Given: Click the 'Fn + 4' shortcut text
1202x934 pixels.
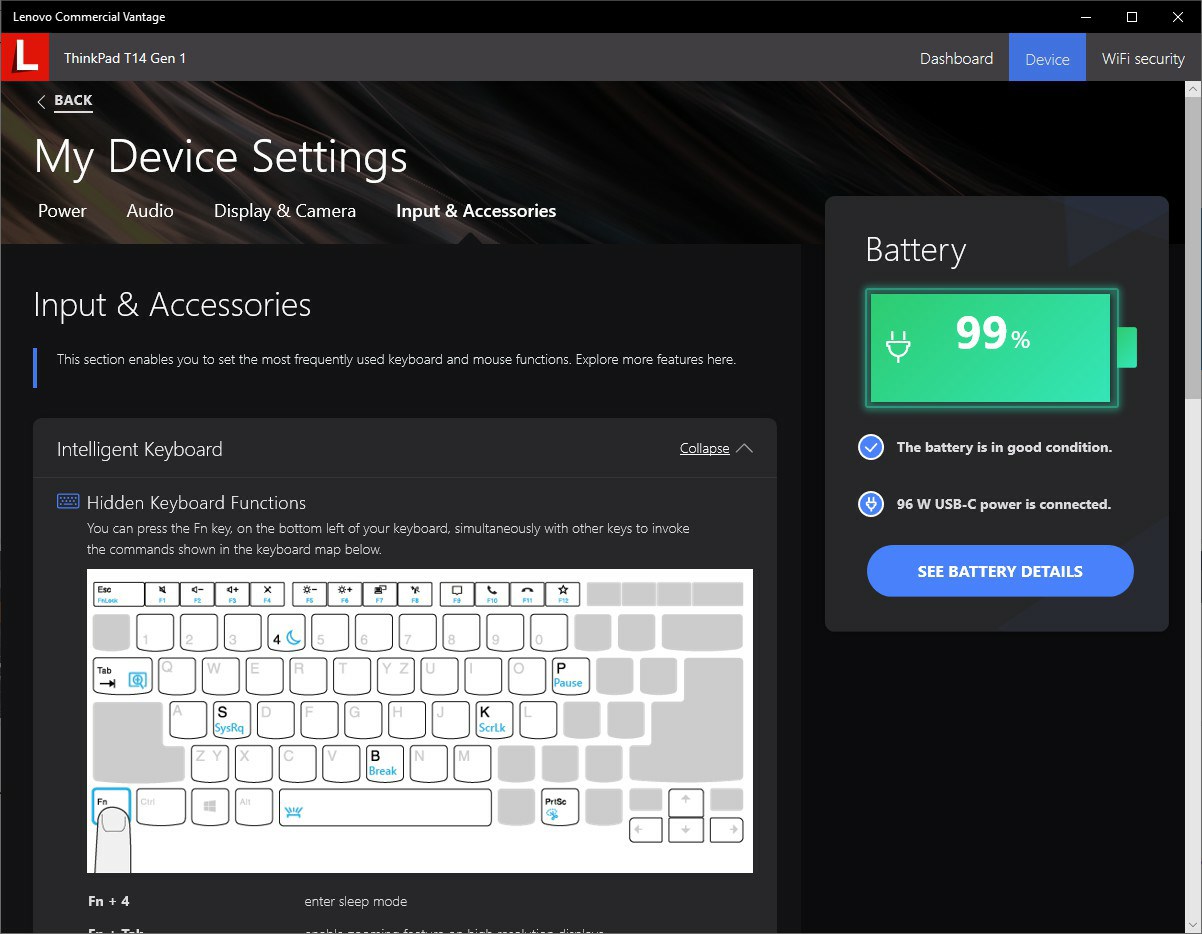Looking at the screenshot, I should tap(109, 901).
